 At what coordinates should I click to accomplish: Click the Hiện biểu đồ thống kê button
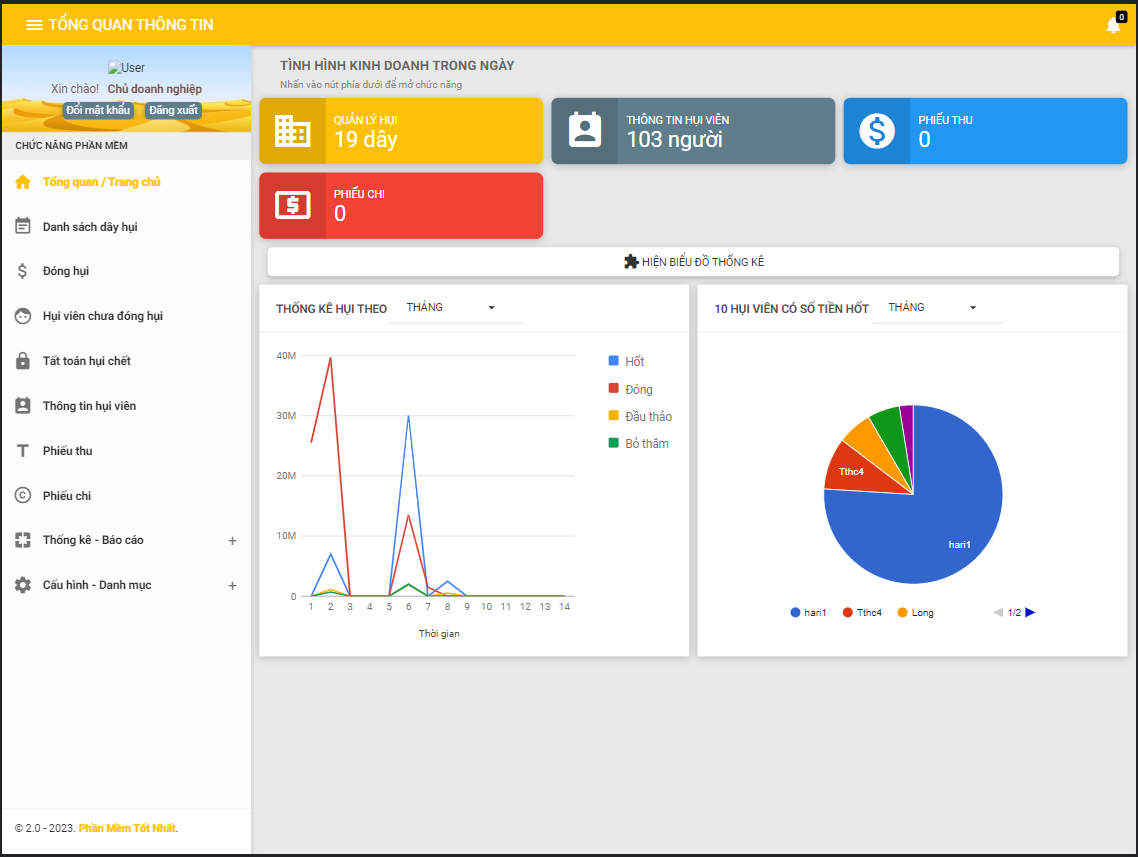tap(693, 262)
